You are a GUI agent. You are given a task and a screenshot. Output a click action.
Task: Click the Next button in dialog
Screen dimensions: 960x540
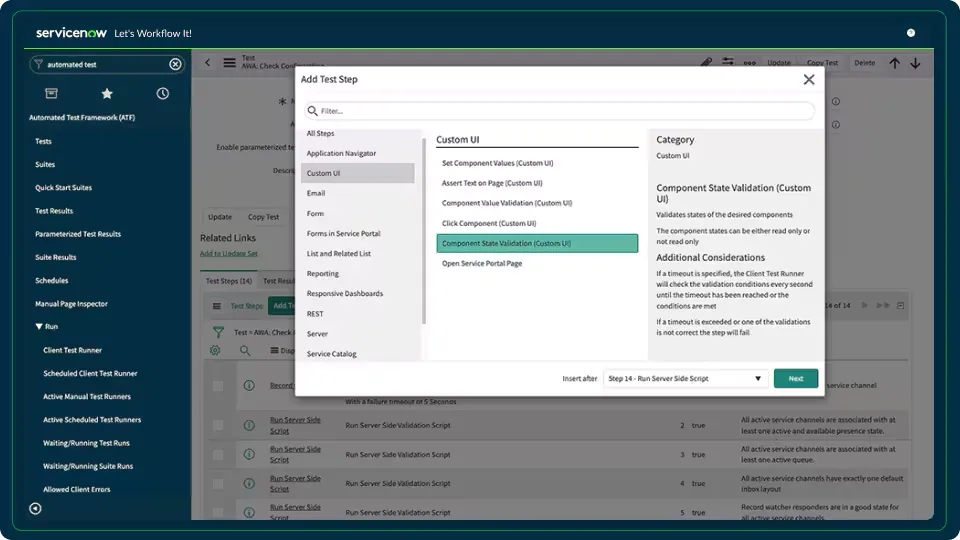pyautogui.click(x=795, y=378)
